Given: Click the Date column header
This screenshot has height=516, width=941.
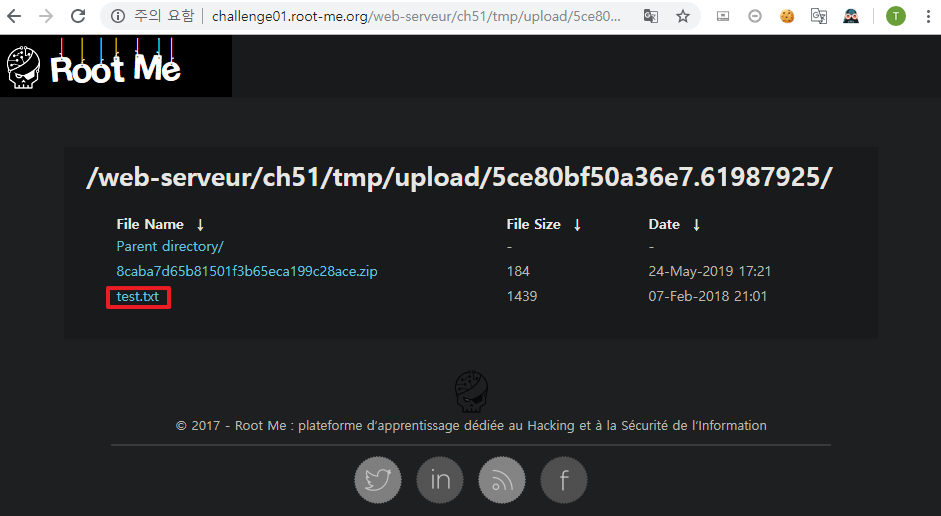Looking at the screenshot, I should (x=664, y=224).
